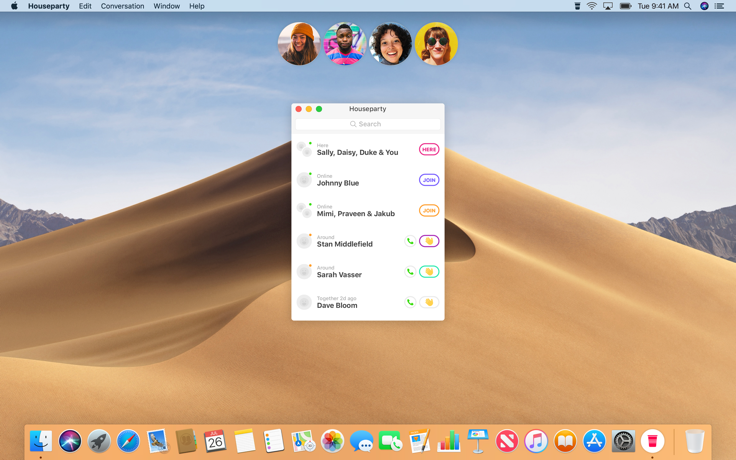Select the "Mimi, Praveen & Jakub" group name

(x=356, y=214)
